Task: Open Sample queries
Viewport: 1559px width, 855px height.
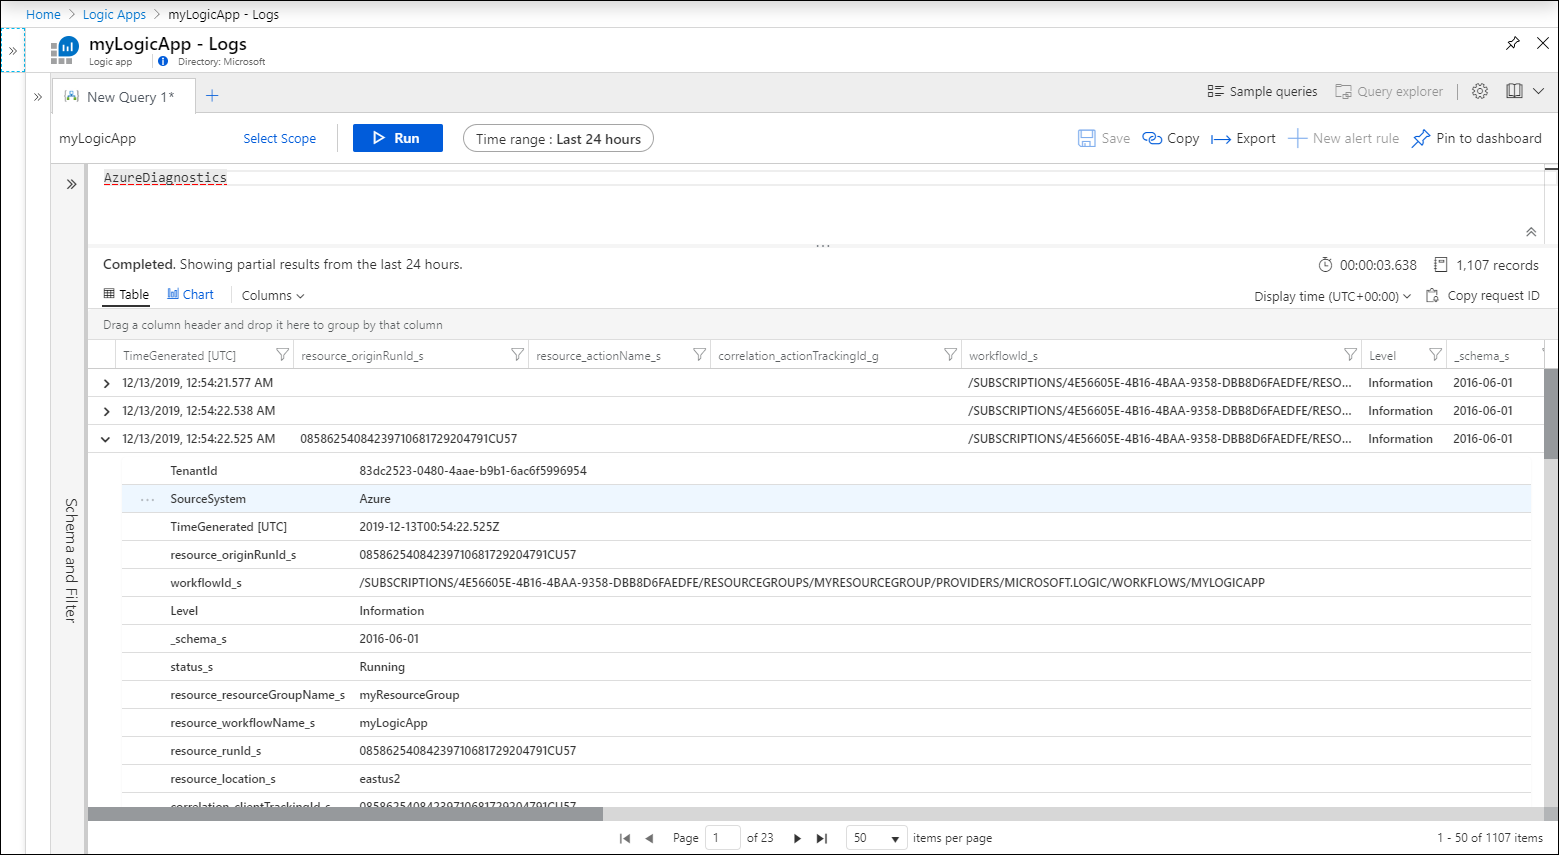Action: coord(1262,91)
